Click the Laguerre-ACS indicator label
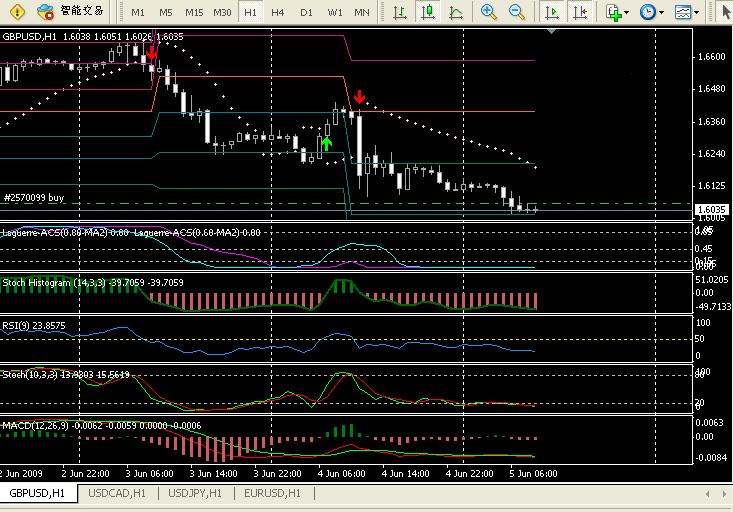Screen dimensions: 733x512 131,232
